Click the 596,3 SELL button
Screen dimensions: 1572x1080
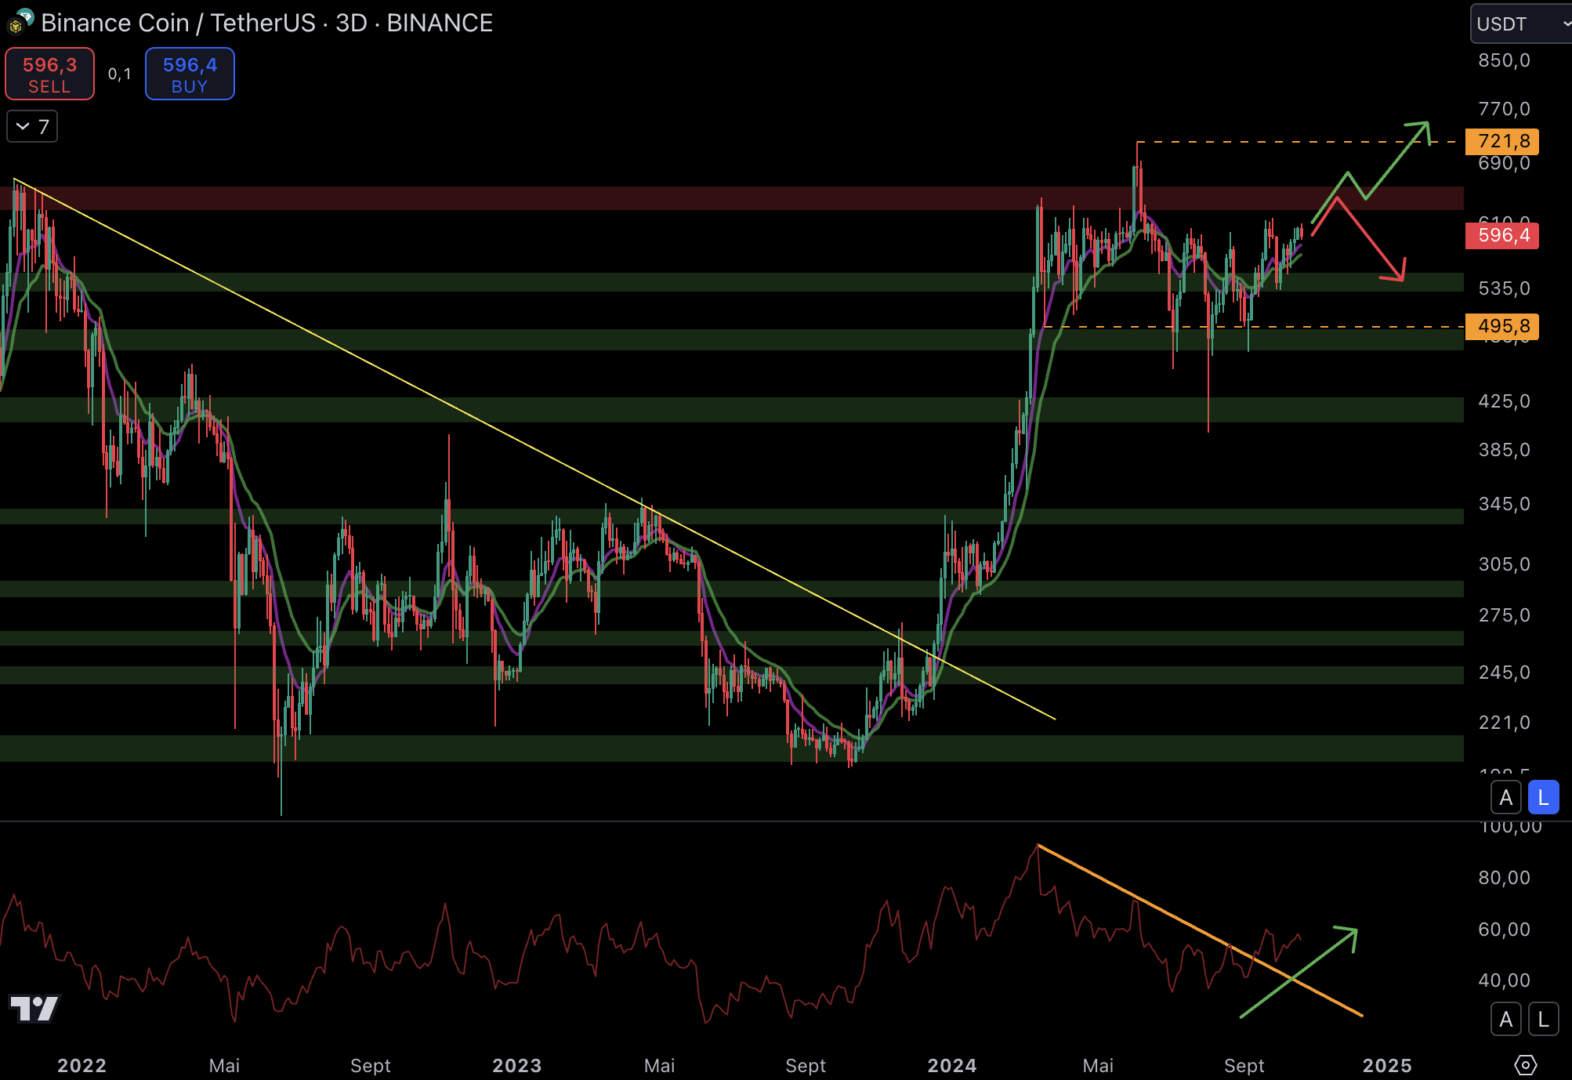click(50, 74)
